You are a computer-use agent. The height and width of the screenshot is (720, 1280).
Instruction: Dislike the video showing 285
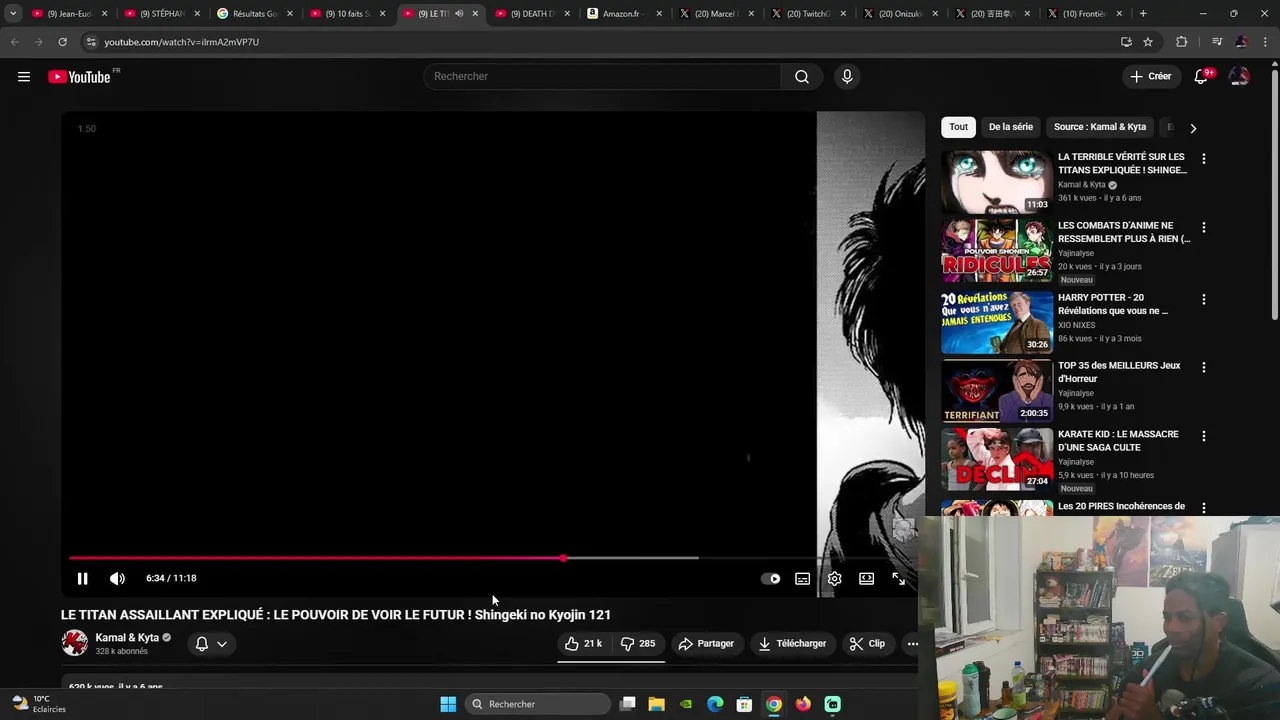pos(637,644)
